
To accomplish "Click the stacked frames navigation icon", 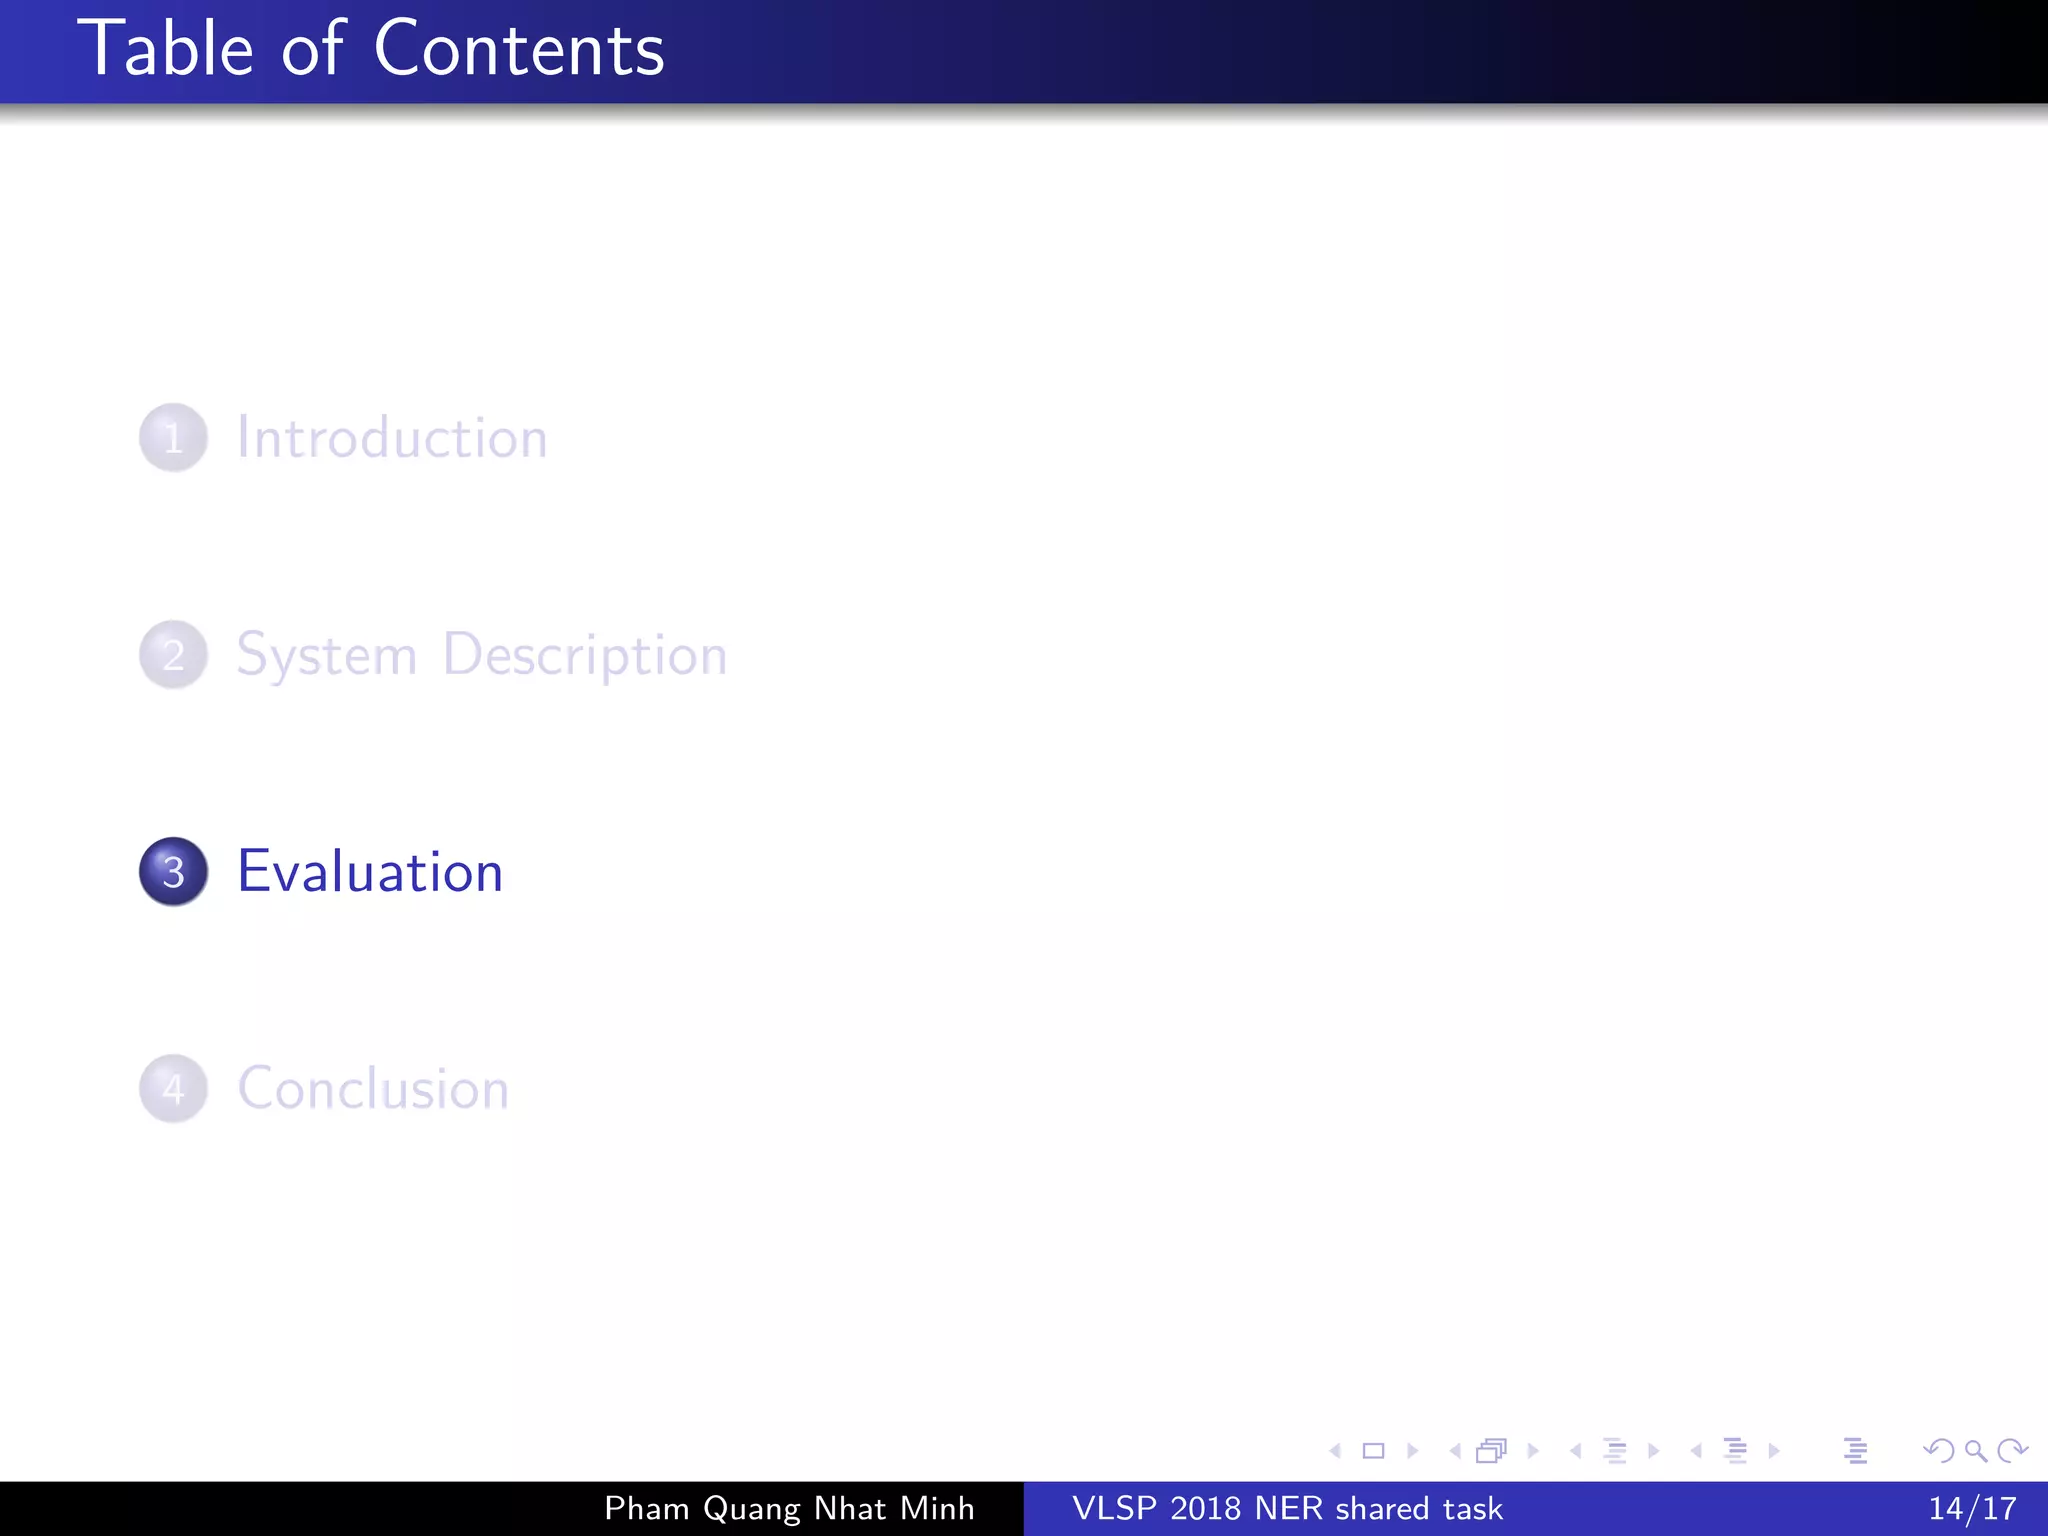I will tap(1491, 1451).
